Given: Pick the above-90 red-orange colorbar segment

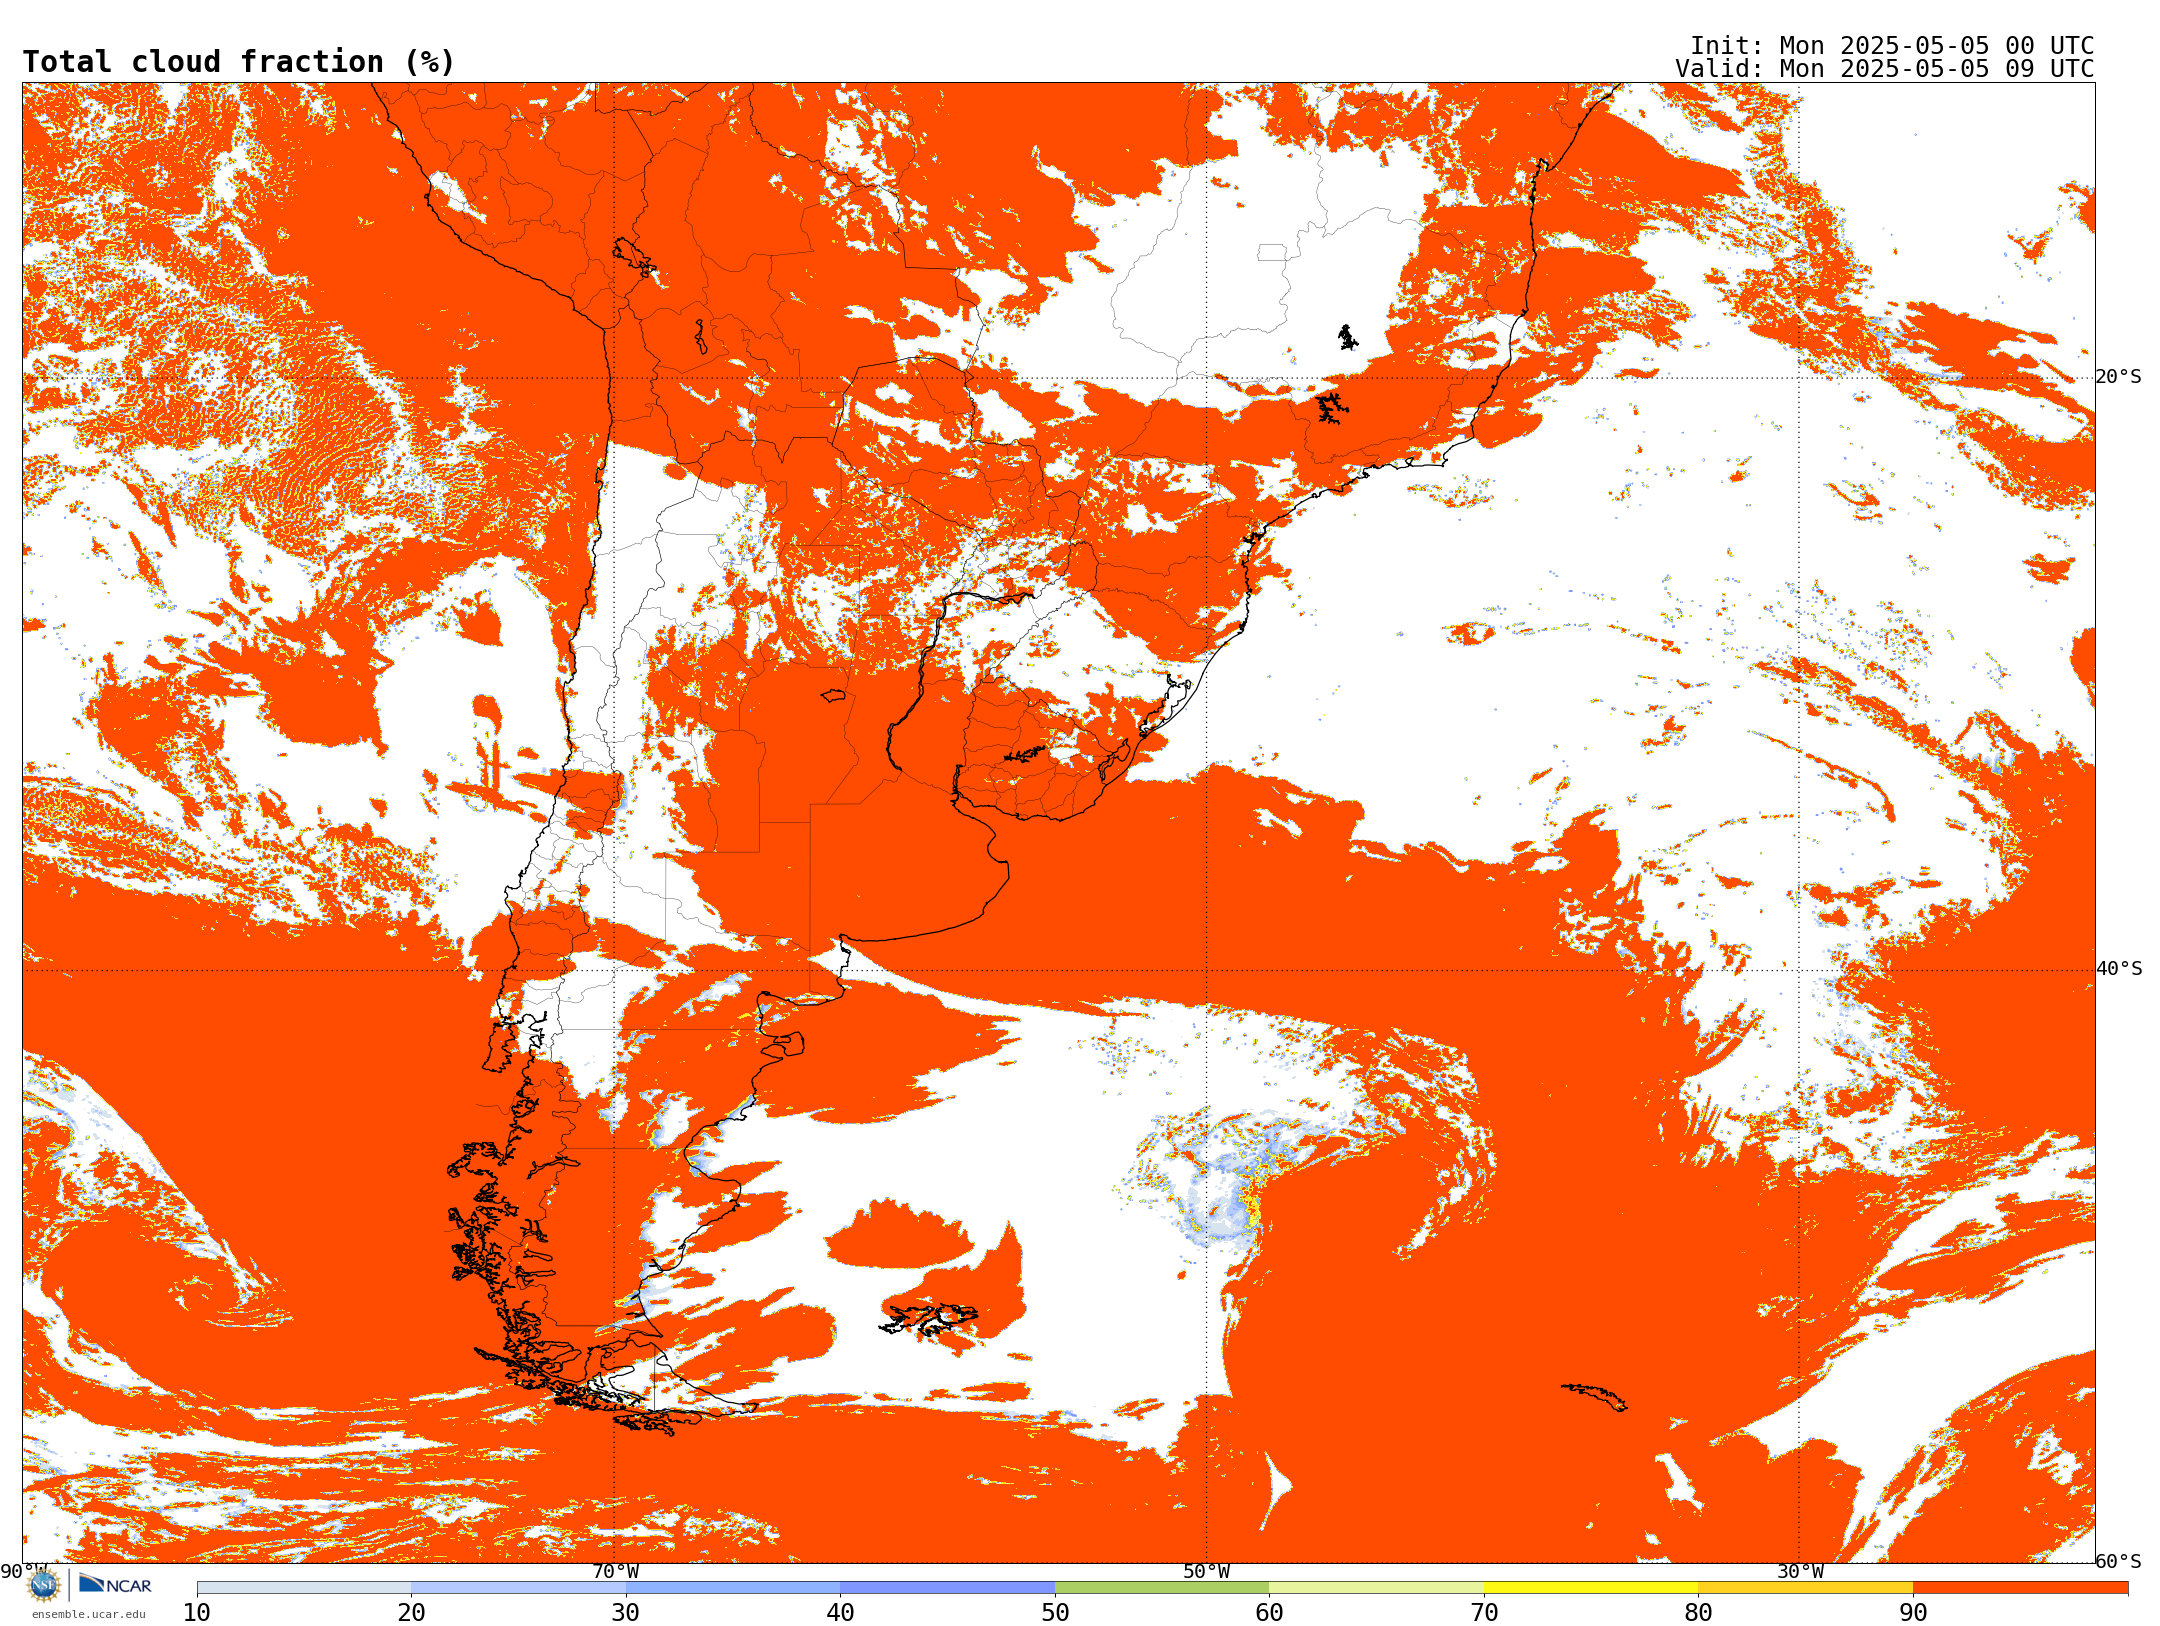Looking at the screenshot, I should click(2020, 1588).
